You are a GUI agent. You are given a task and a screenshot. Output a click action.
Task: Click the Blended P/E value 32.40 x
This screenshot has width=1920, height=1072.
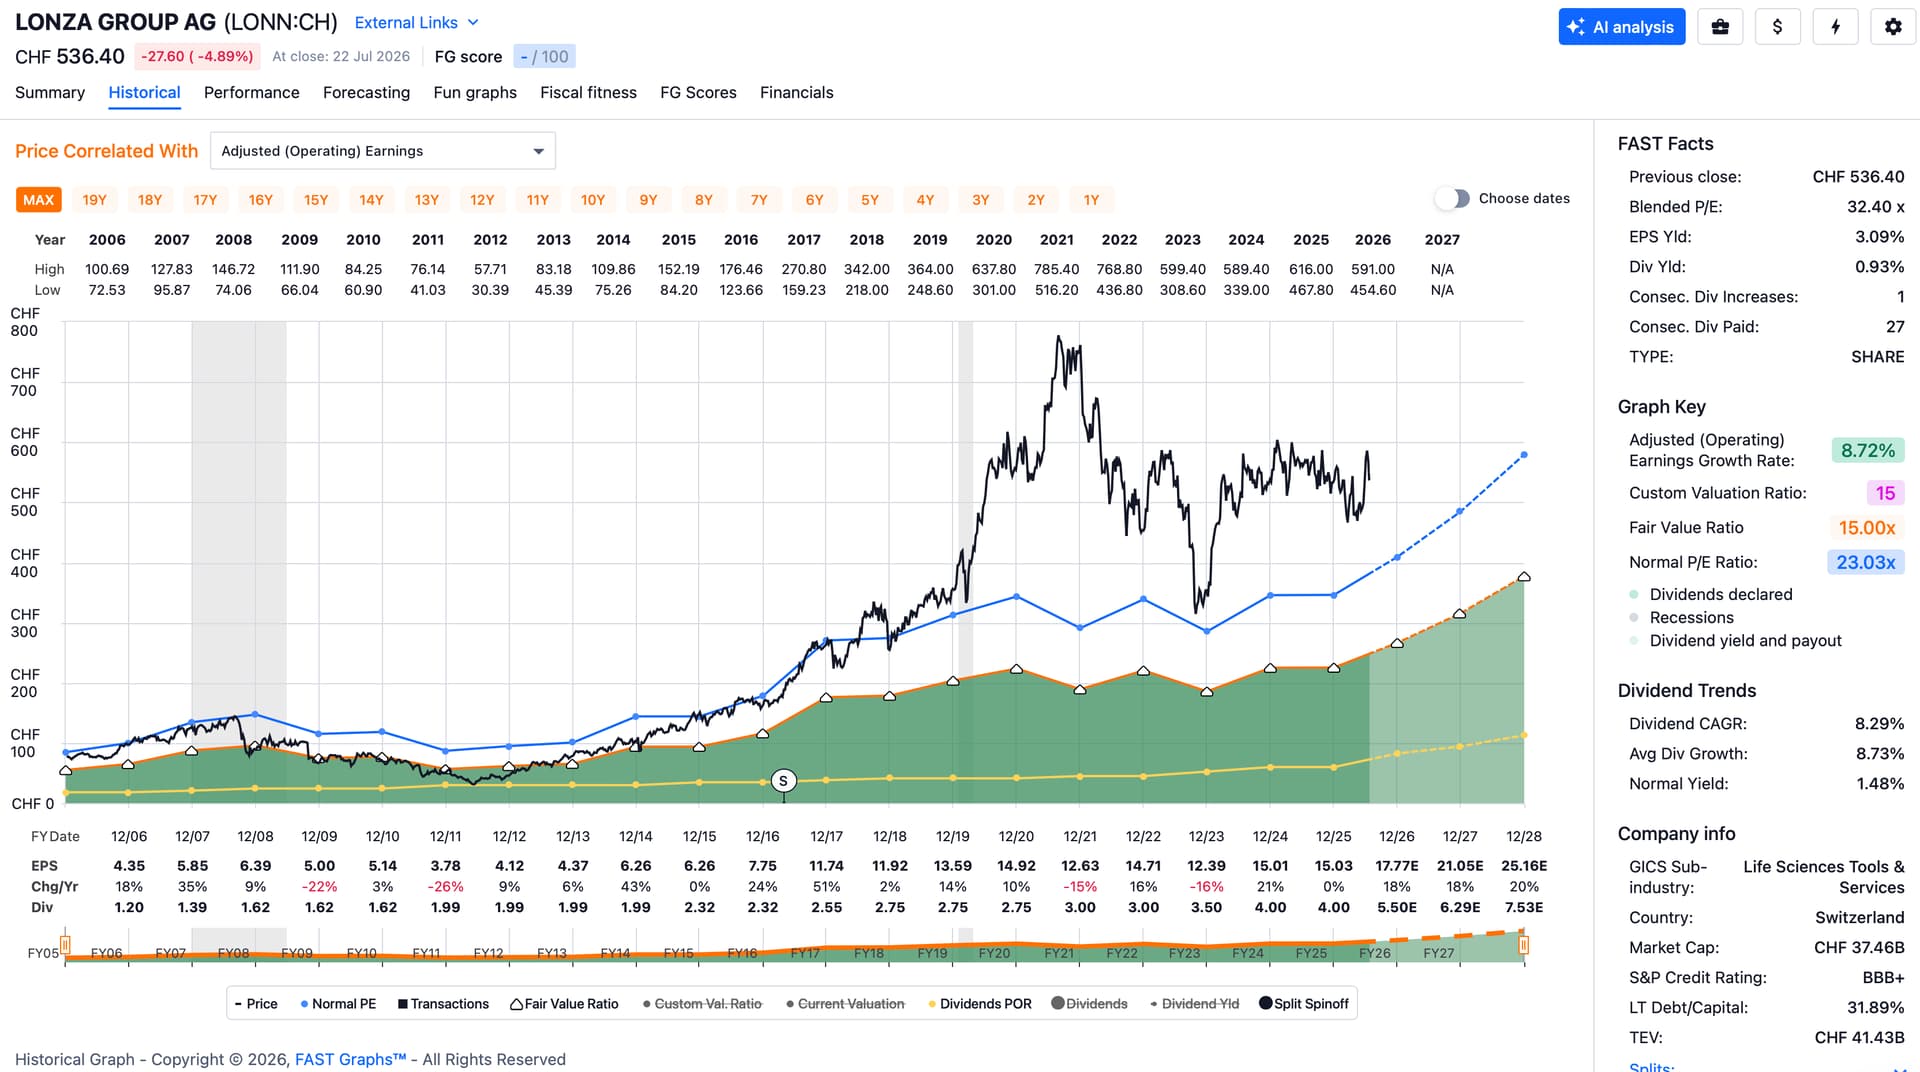pyautogui.click(x=1875, y=207)
